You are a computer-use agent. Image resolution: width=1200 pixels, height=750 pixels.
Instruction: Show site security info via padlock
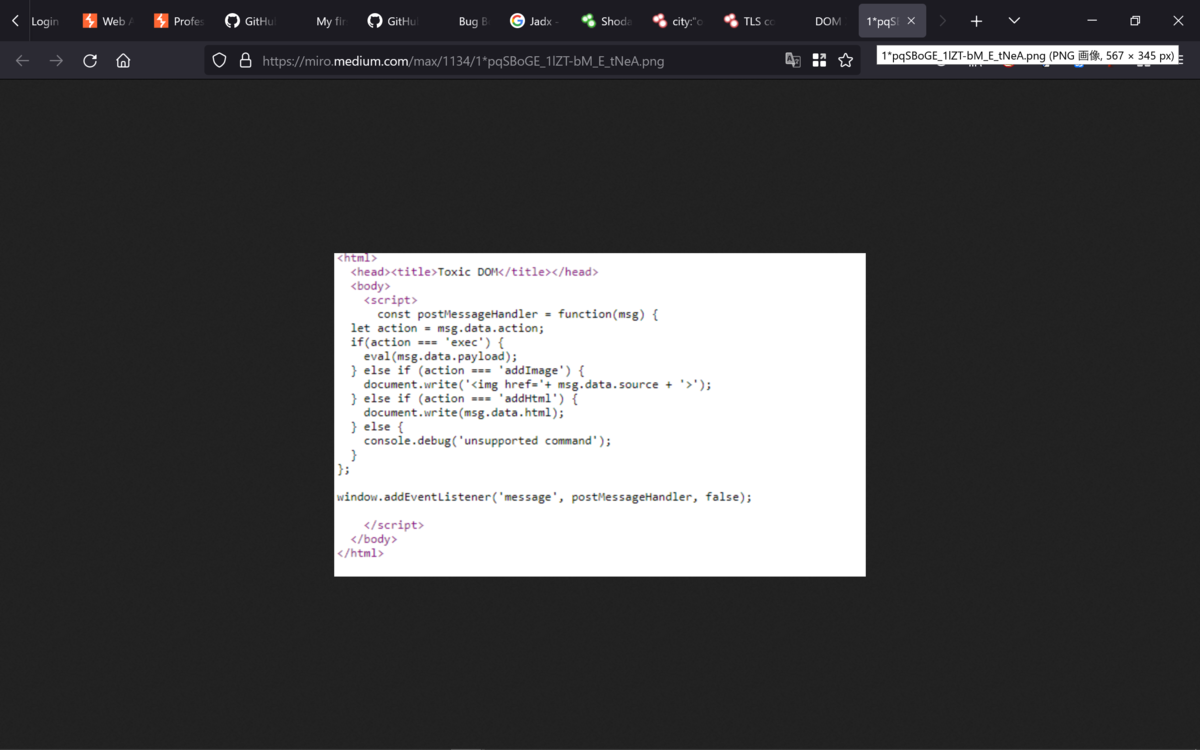point(245,61)
